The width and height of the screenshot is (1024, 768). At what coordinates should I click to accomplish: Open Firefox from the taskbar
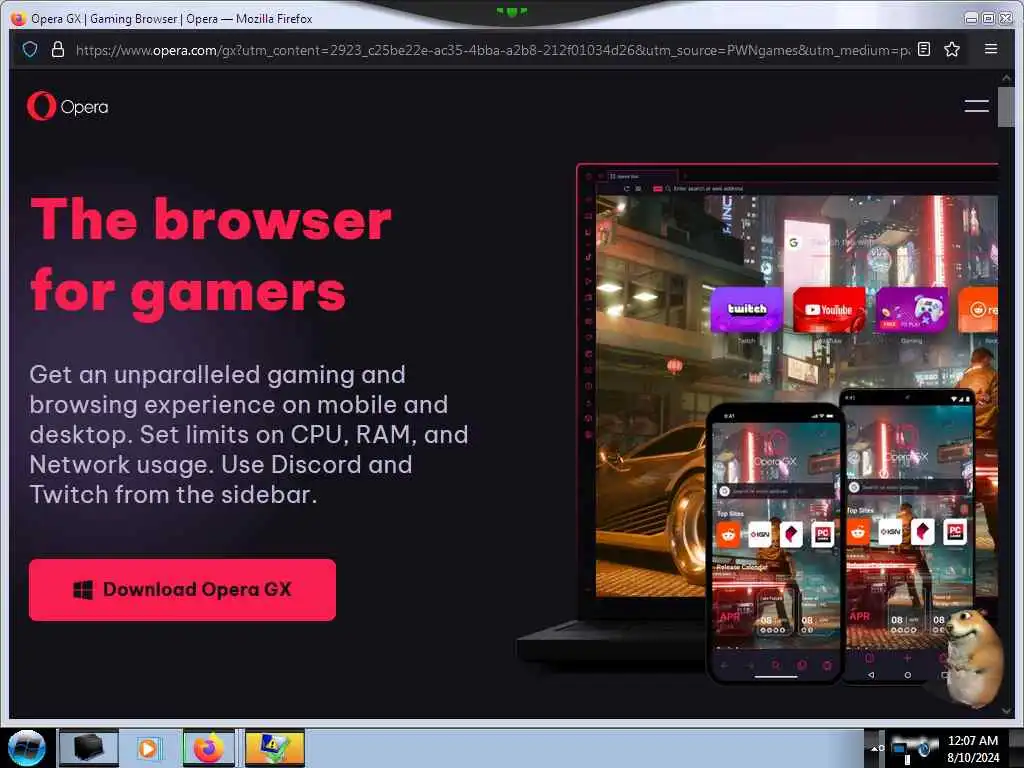(208, 748)
